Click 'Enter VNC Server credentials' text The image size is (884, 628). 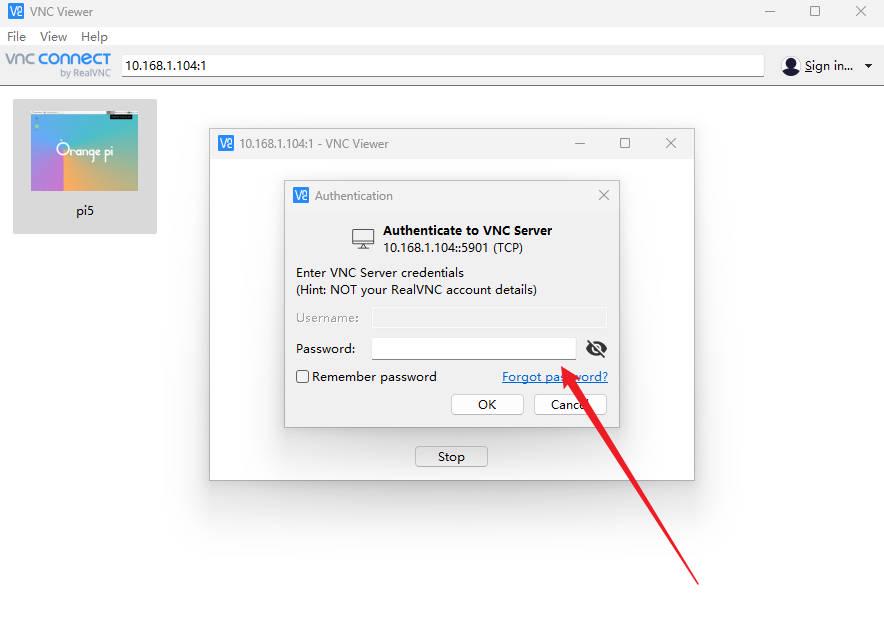coord(380,272)
